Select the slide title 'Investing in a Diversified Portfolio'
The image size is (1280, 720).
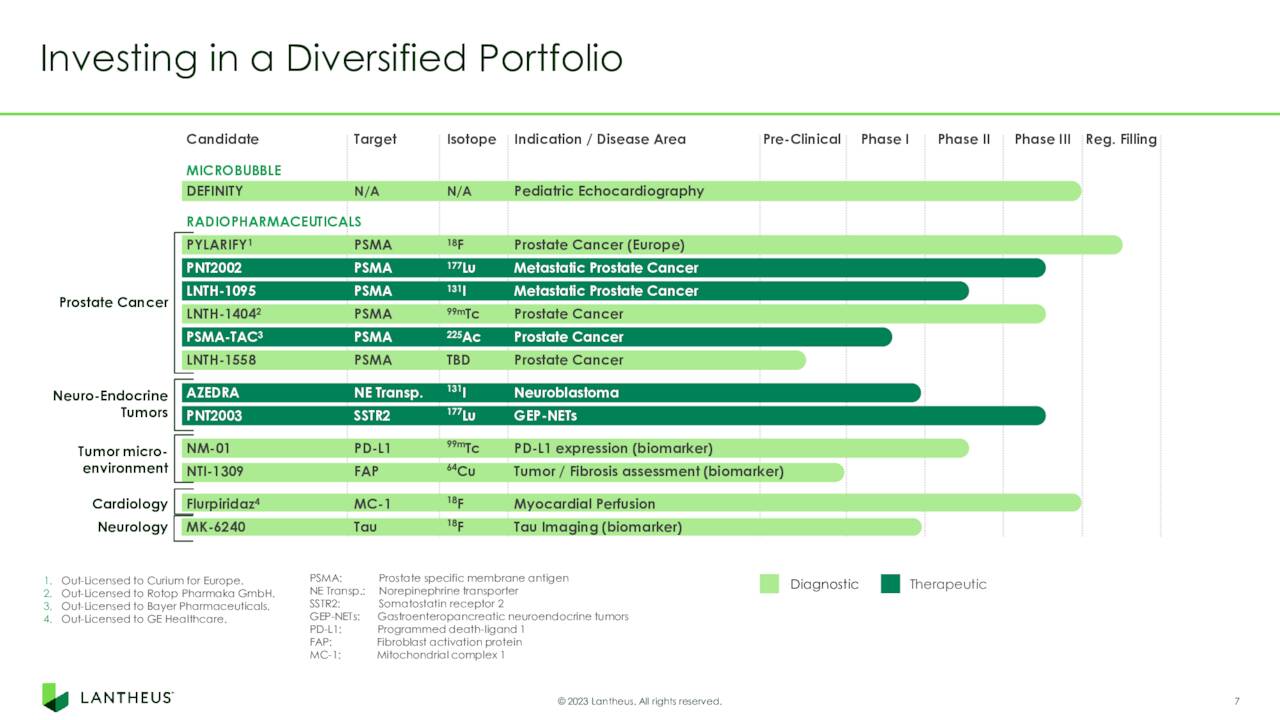[331, 59]
